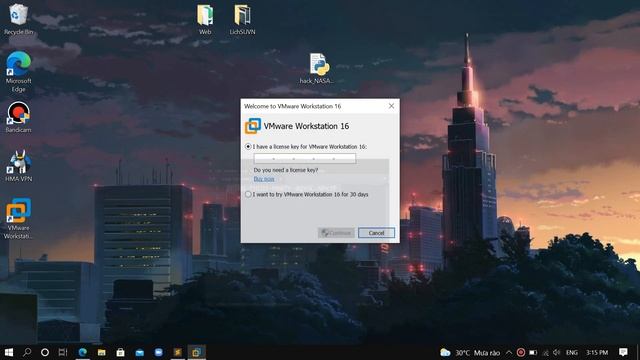Click the VMware logo in the dialog
The height and width of the screenshot is (360, 640).
click(x=253, y=126)
